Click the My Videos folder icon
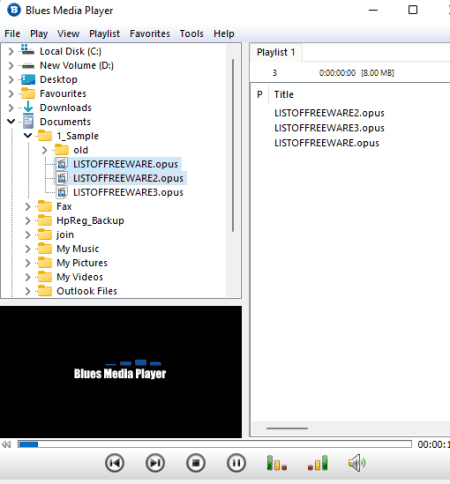Image resolution: width=450 pixels, height=484 pixels. [x=45, y=277]
